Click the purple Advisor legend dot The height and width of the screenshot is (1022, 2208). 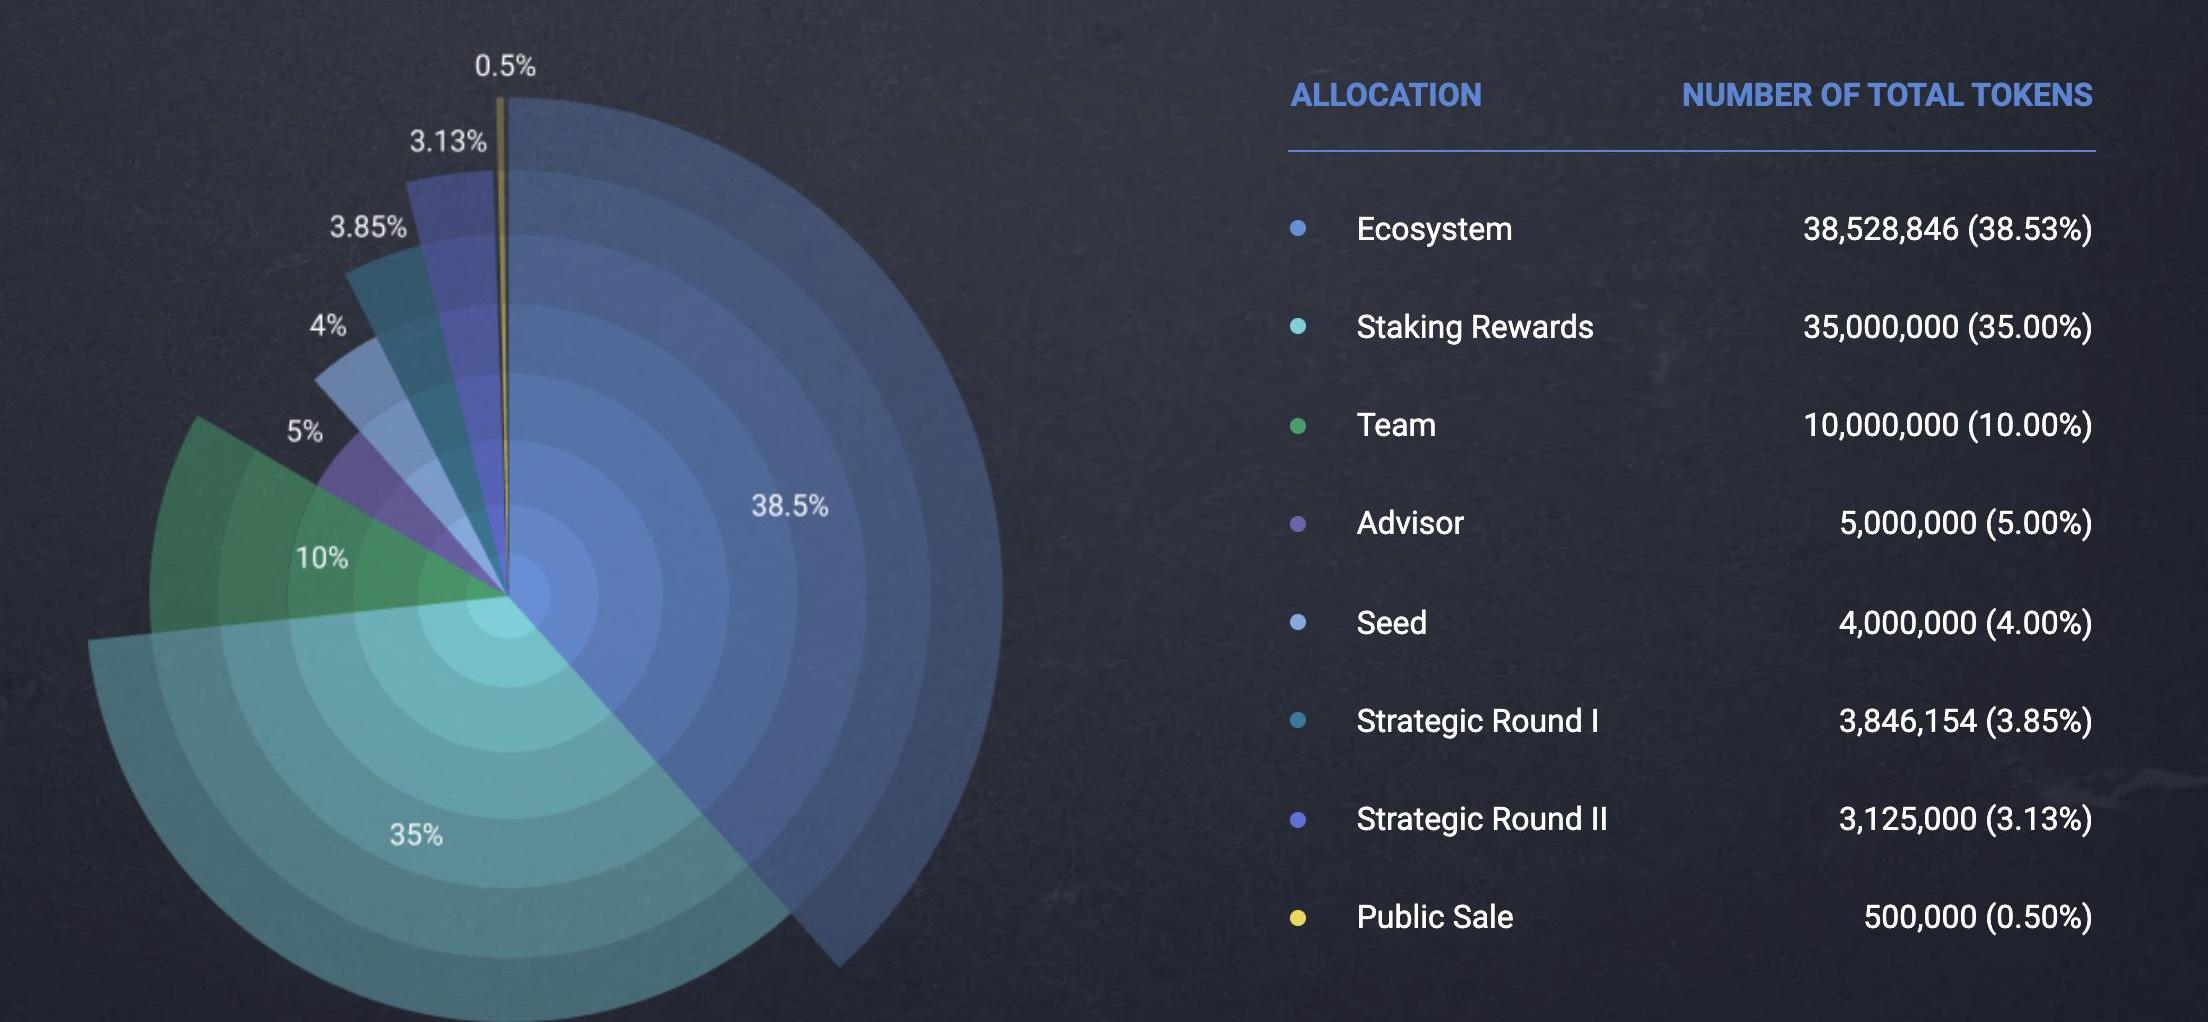point(1298,524)
